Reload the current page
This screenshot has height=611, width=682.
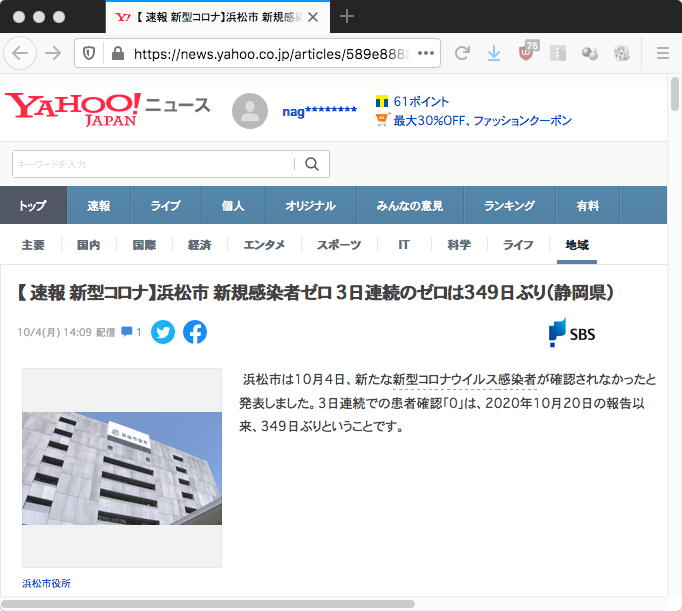[462, 53]
